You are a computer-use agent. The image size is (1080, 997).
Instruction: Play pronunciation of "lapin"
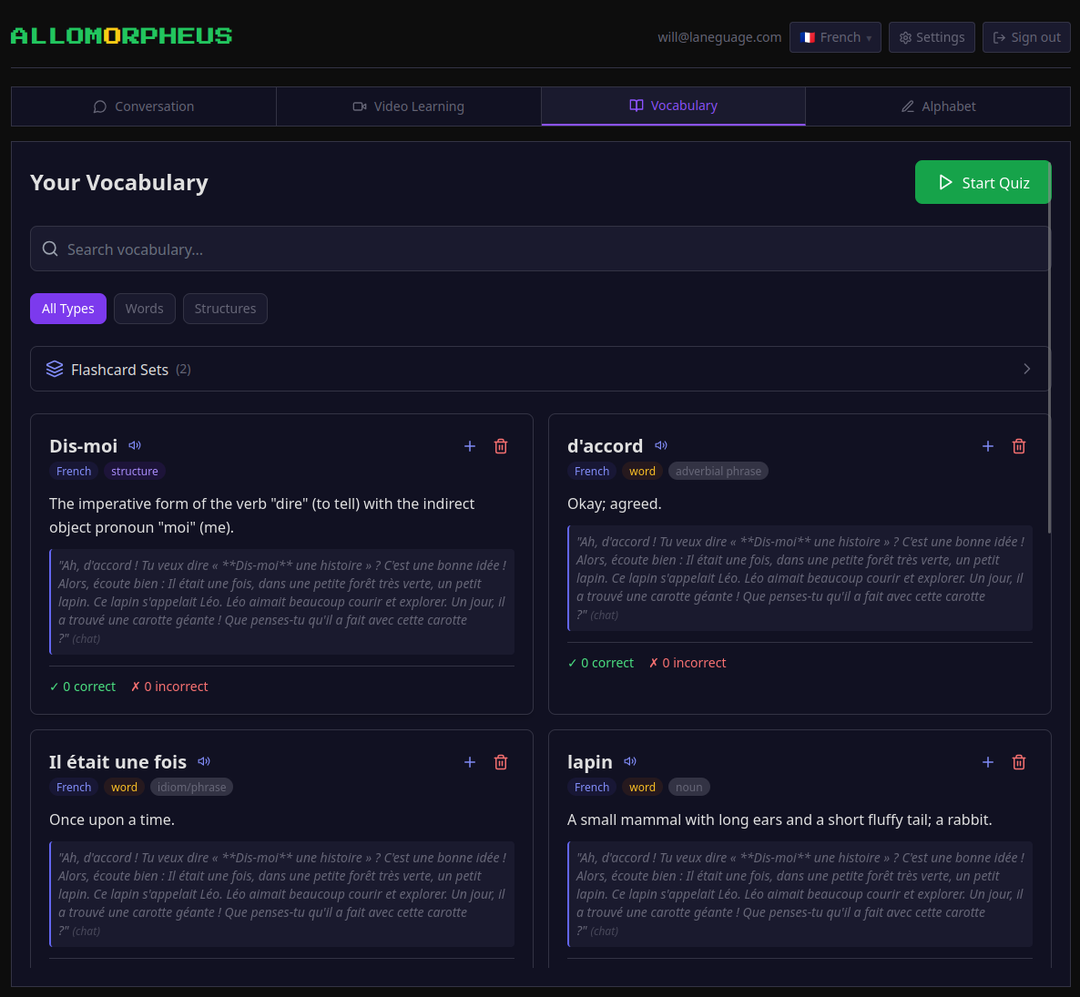point(629,762)
